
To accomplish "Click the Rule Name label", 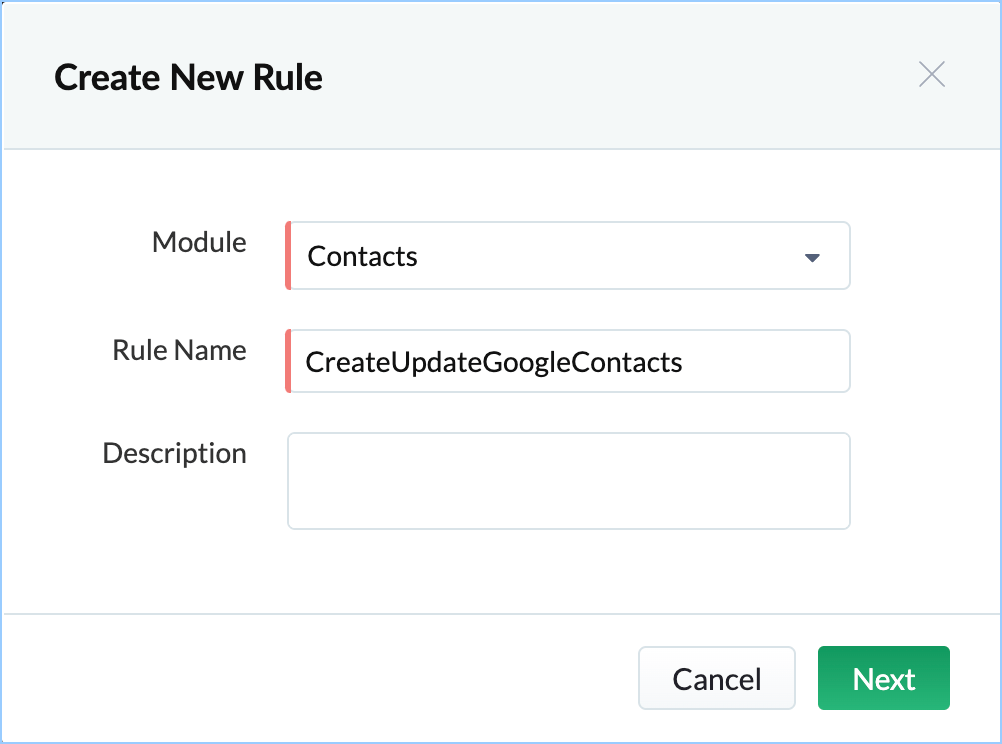I will [x=179, y=350].
